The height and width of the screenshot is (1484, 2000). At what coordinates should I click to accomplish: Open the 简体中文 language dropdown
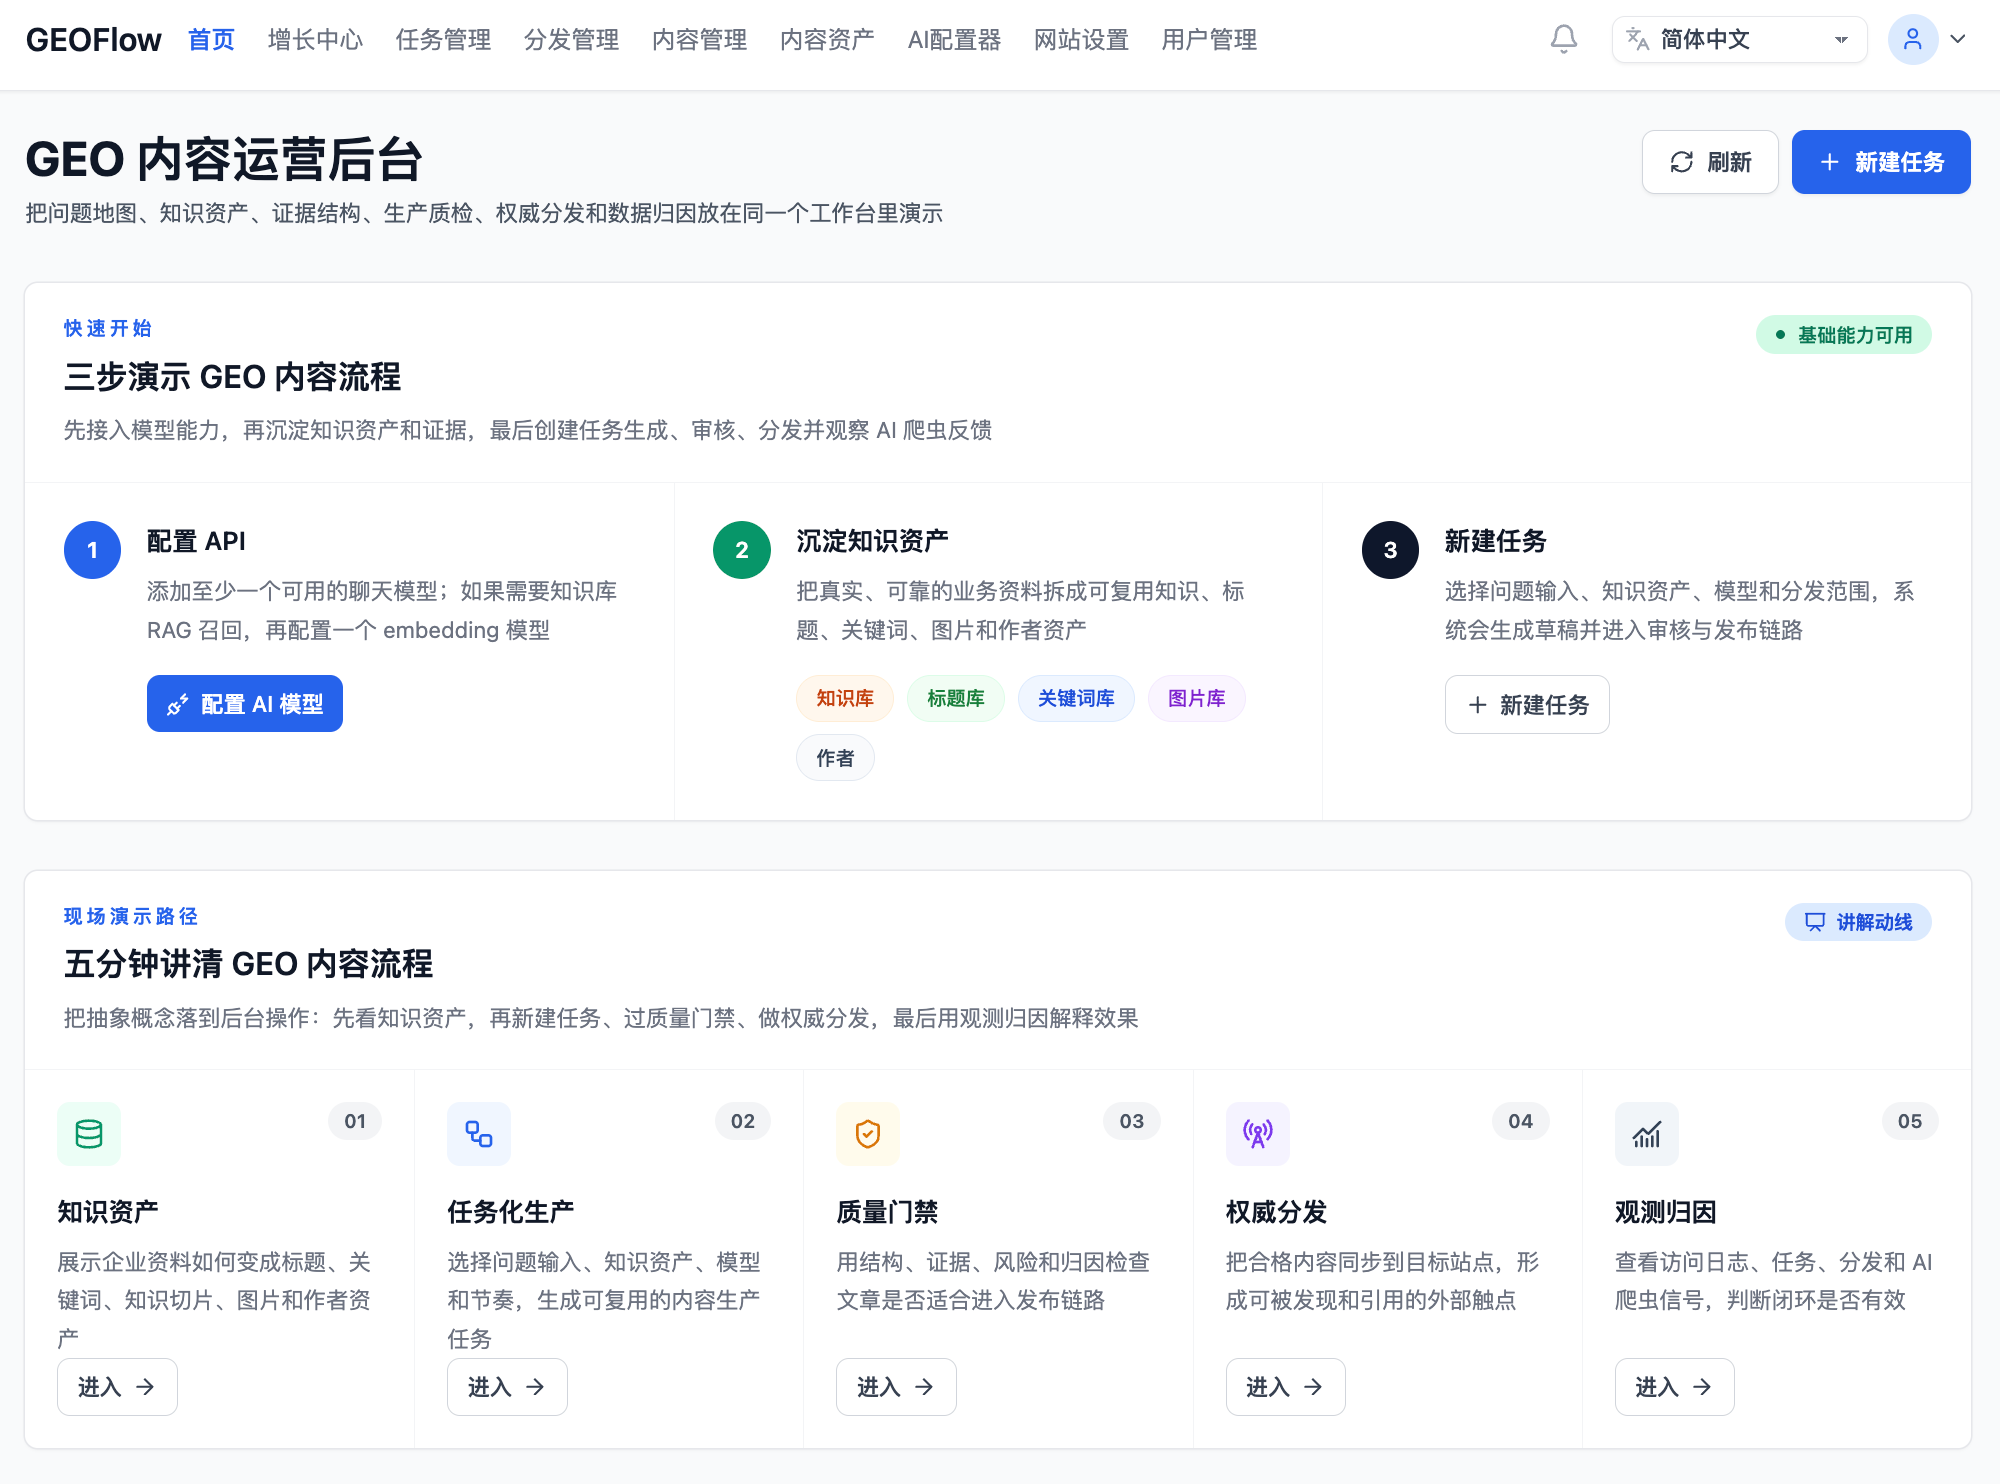coord(1739,40)
